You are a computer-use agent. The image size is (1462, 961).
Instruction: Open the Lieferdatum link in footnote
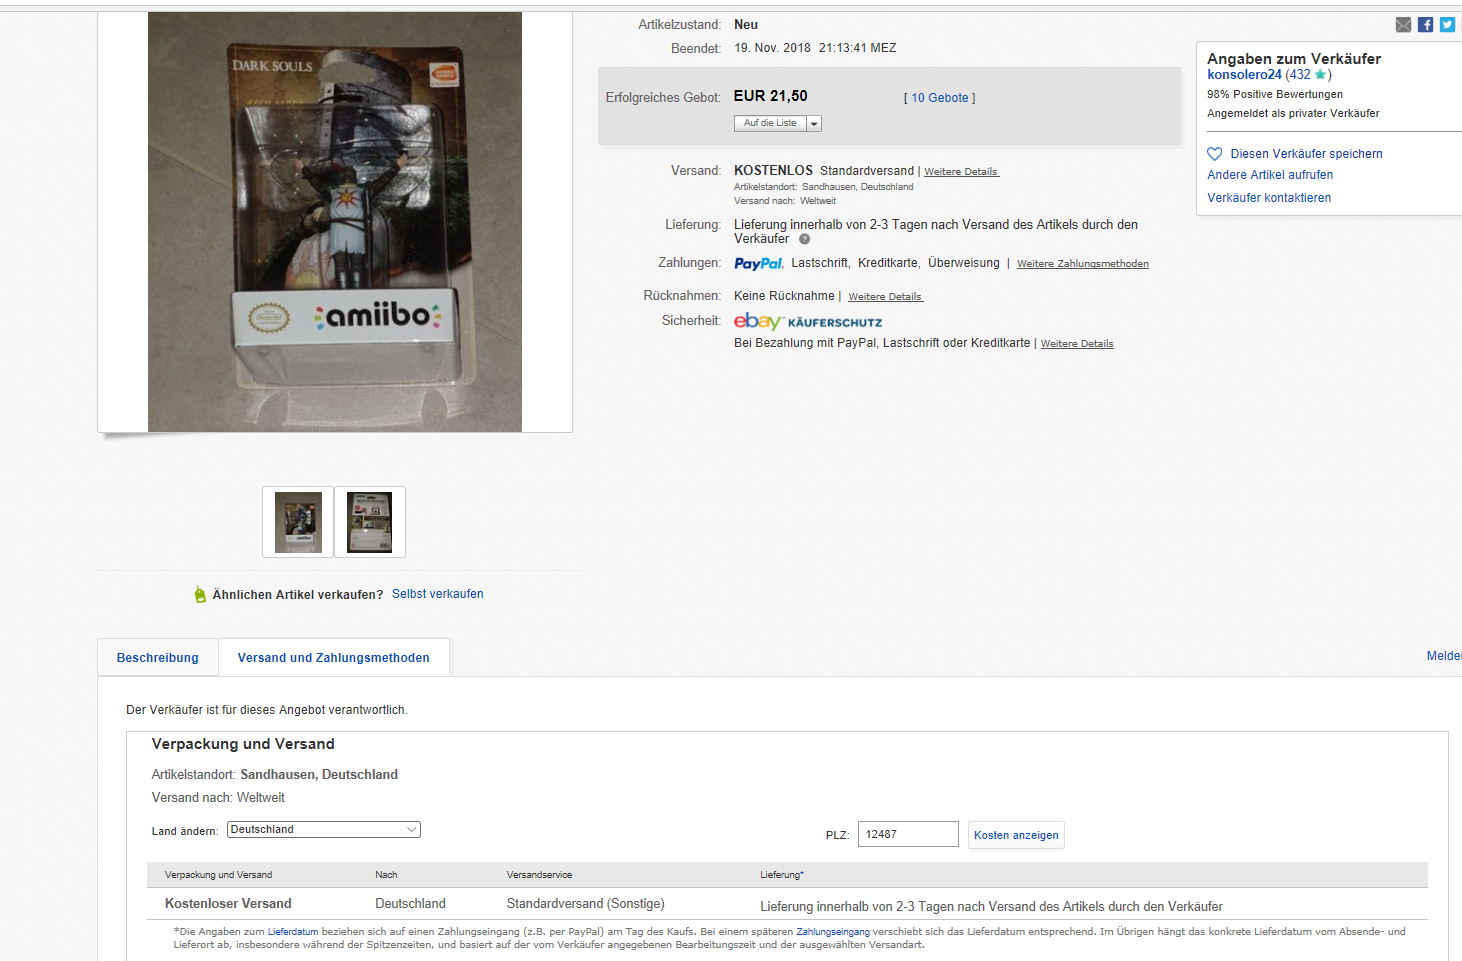tap(293, 932)
